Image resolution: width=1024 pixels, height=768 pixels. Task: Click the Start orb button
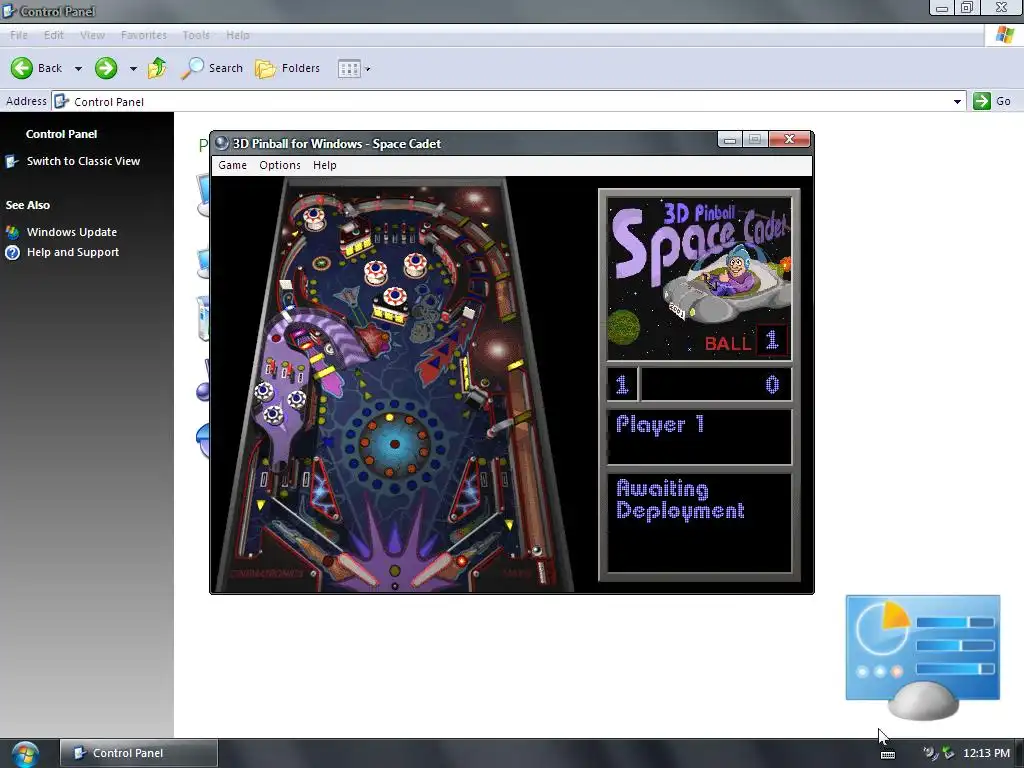[25, 754]
